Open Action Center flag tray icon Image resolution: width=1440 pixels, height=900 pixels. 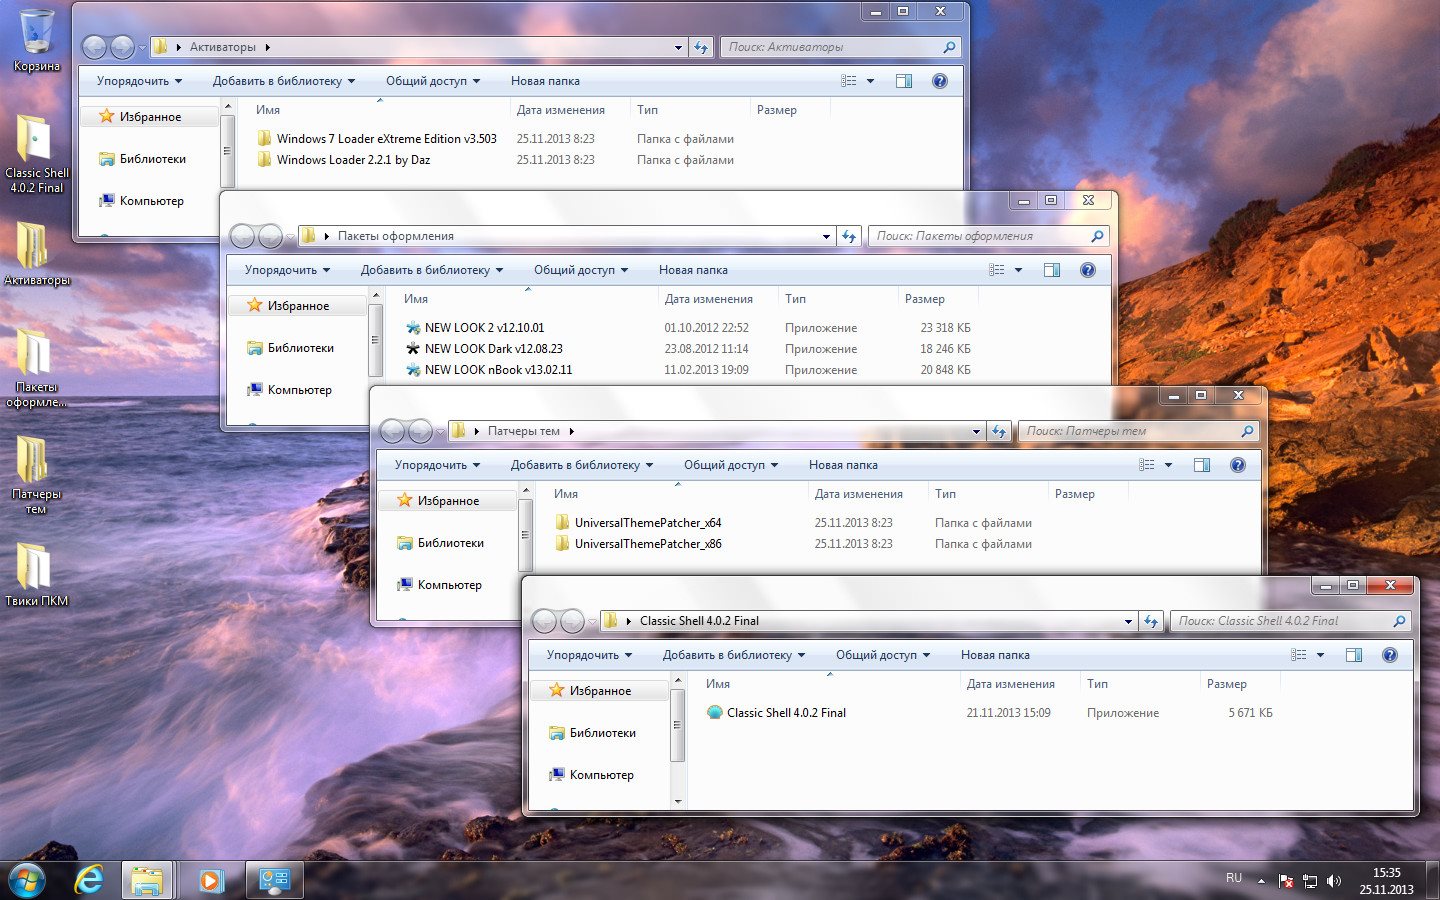[x=1286, y=881]
